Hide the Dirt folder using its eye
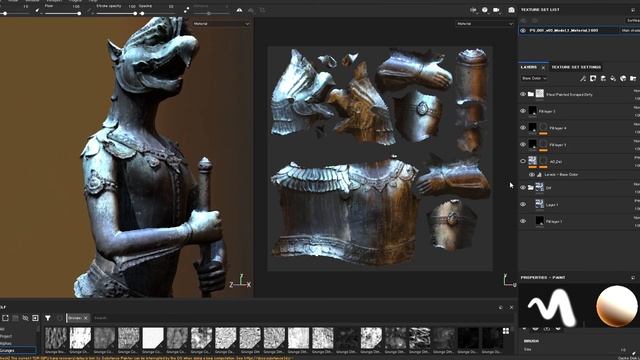 coord(523,188)
